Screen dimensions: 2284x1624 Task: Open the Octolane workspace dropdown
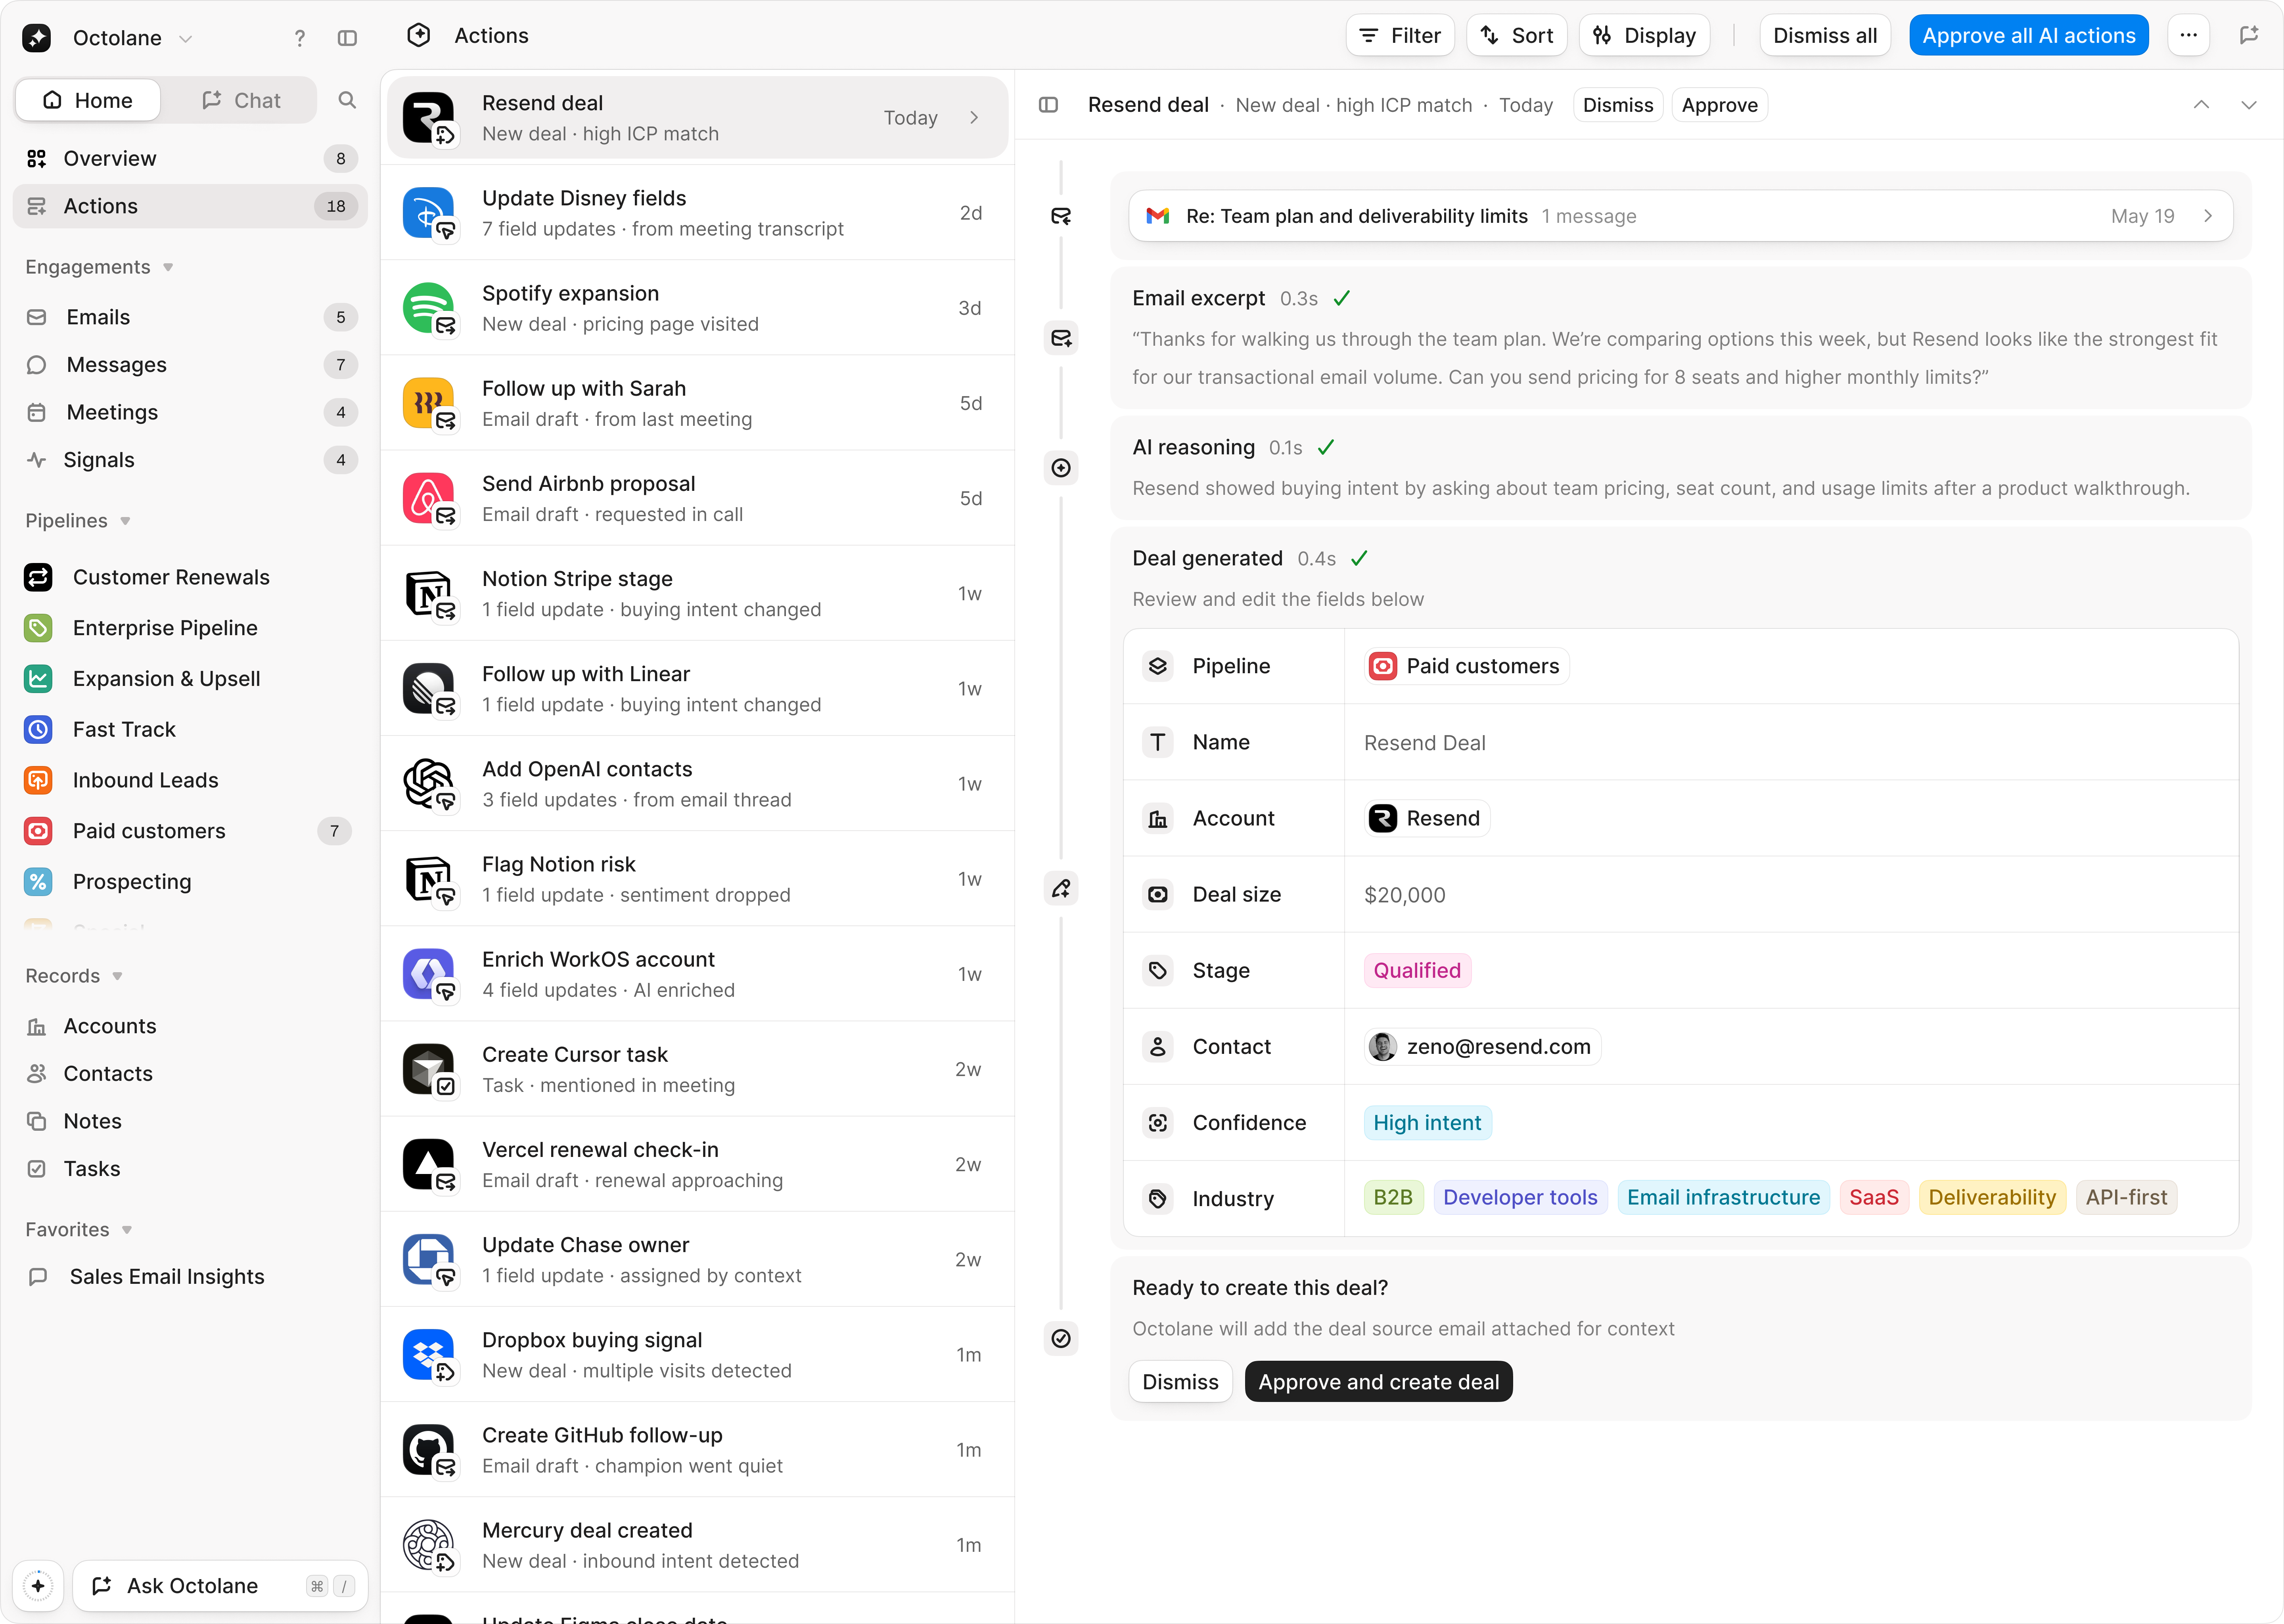pos(133,38)
